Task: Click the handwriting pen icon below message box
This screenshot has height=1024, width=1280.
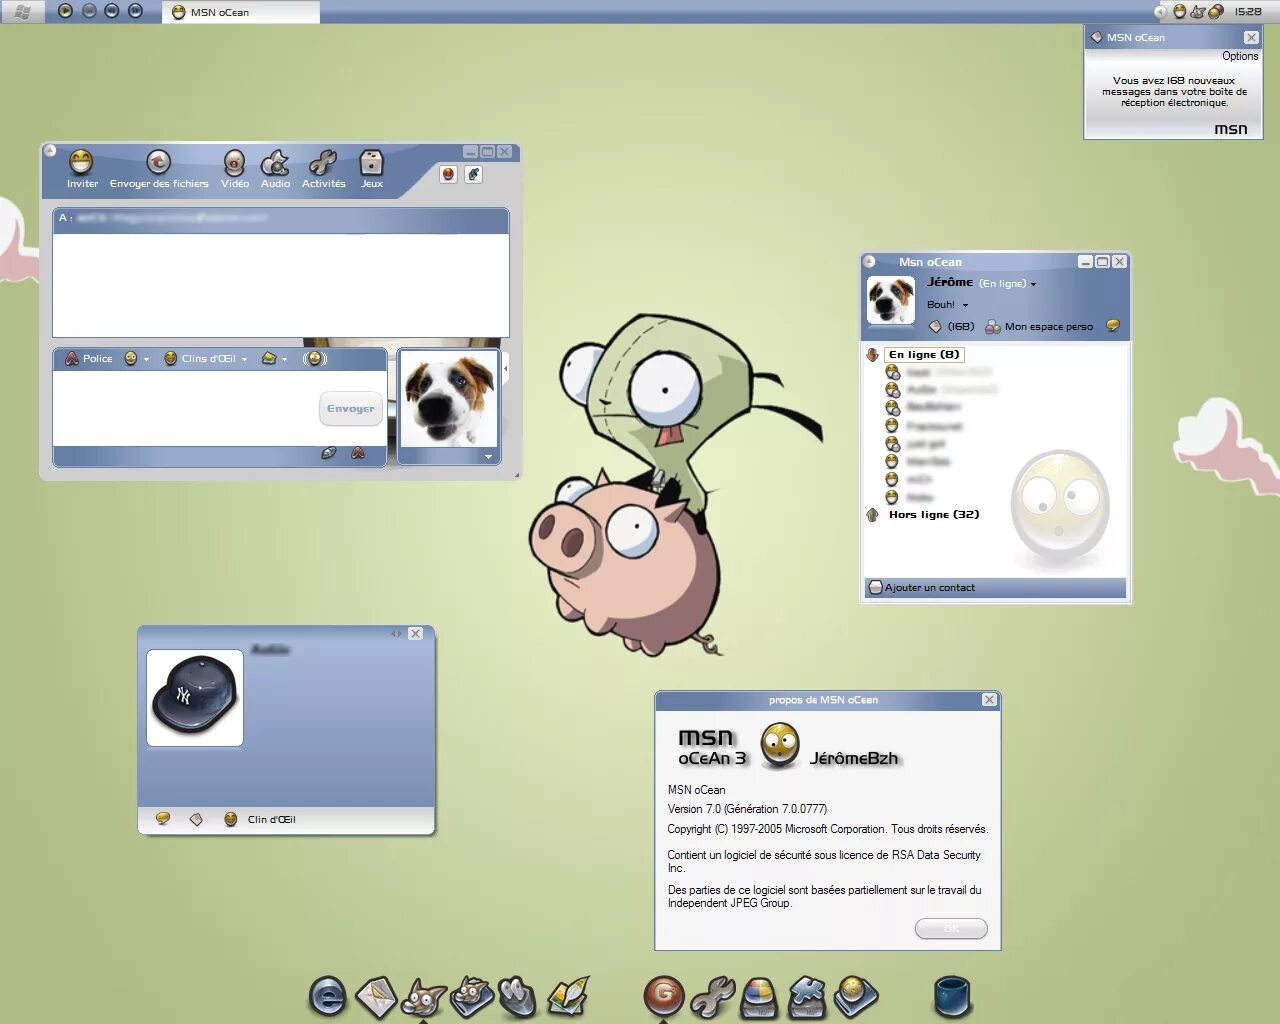Action: 329,453
